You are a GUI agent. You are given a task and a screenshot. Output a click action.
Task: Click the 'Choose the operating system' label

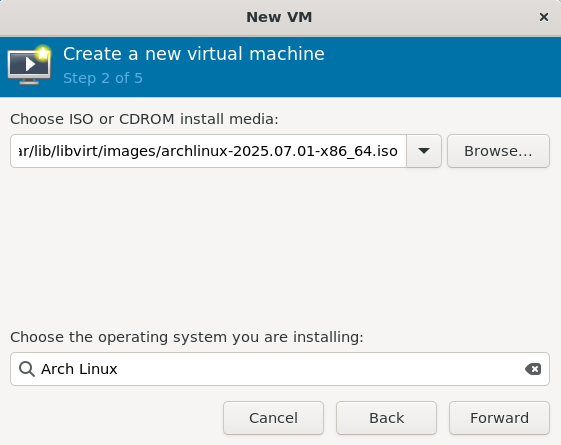tap(187, 337)
